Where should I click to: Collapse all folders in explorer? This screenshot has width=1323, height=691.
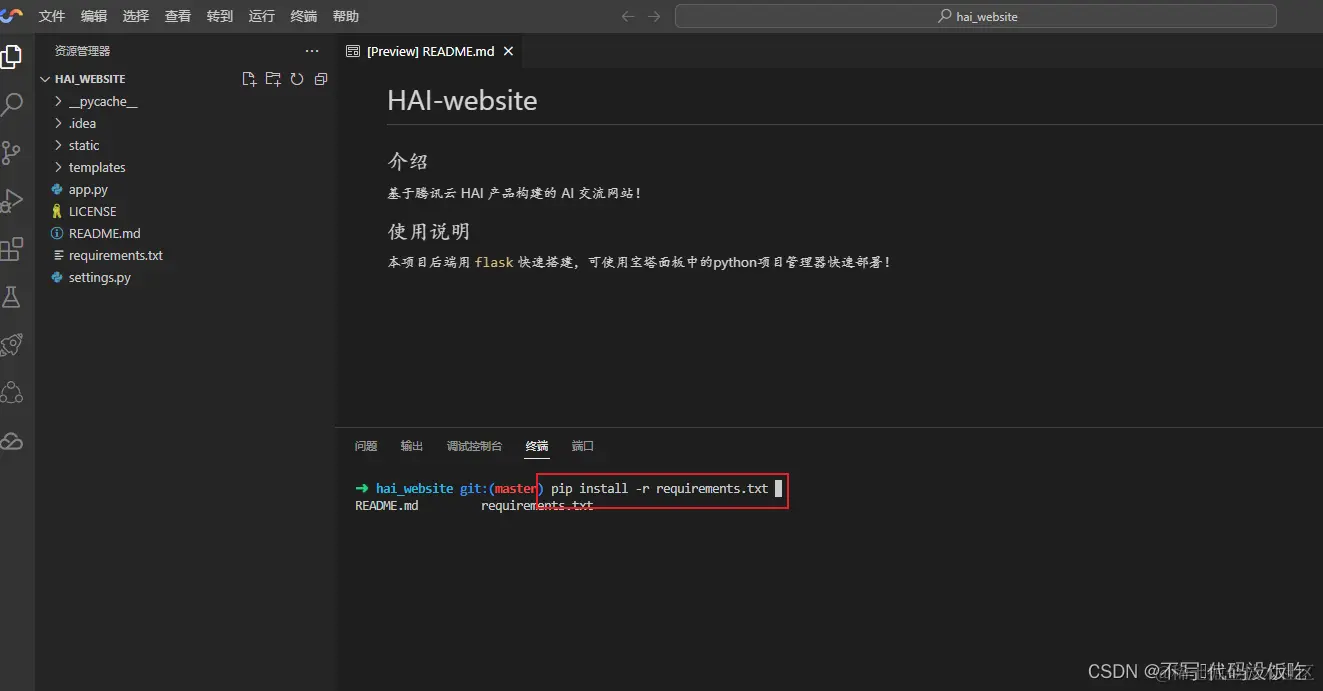click(x=321, y=79)
